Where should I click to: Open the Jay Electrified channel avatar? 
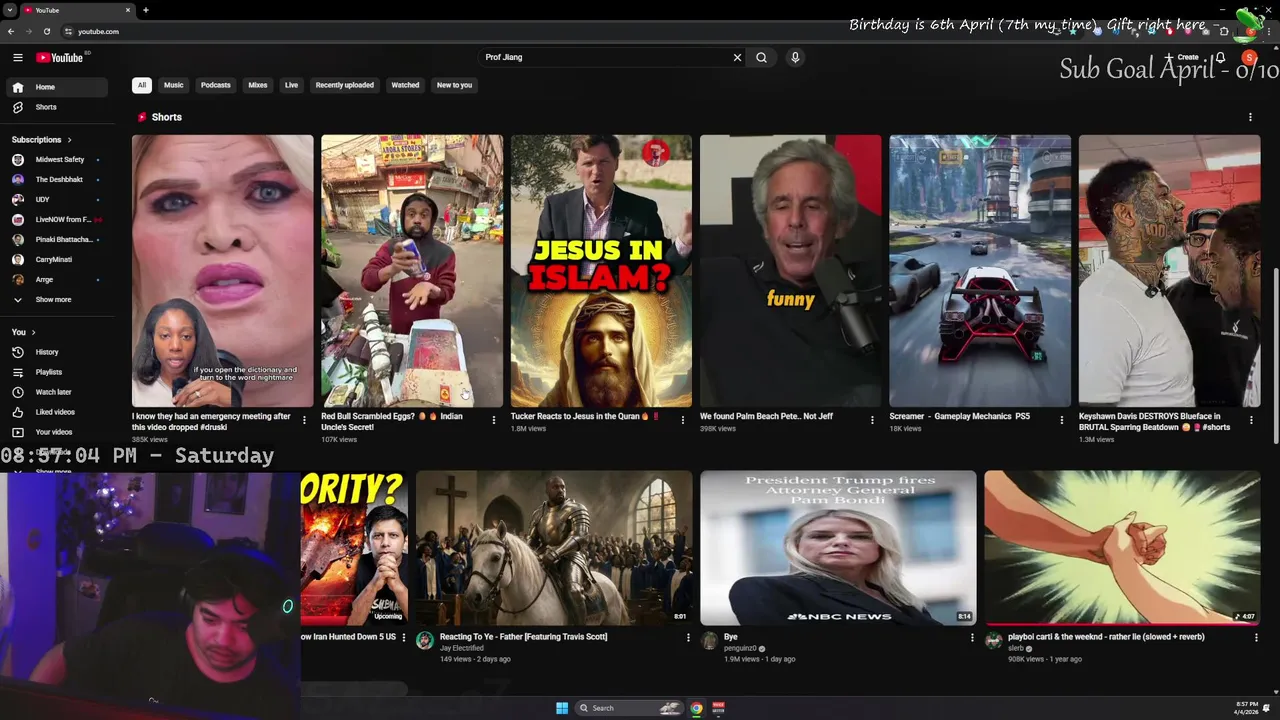[425, 641]
